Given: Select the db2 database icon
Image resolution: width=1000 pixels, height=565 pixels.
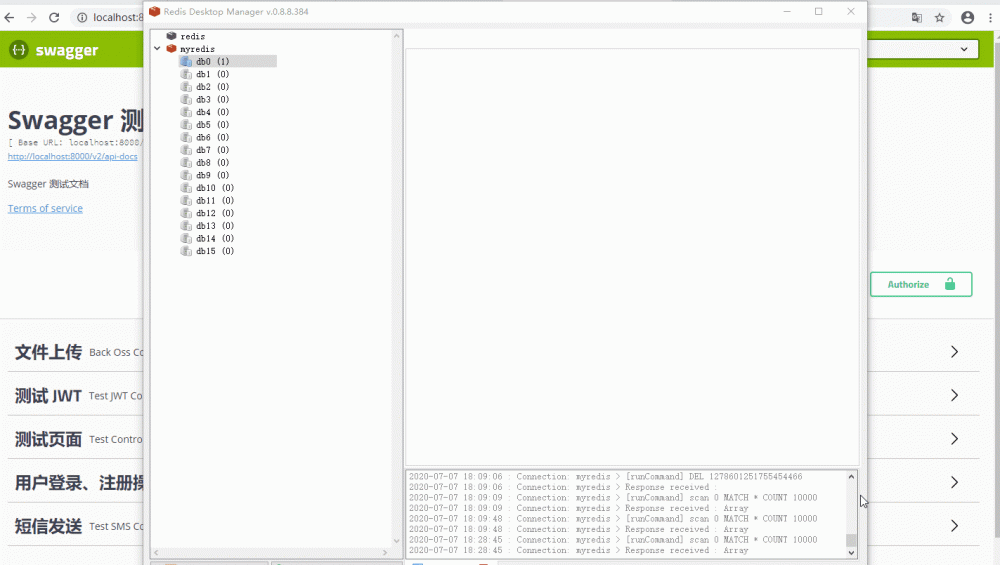Looking at the screenshot, I should click(x=186, y=87).
